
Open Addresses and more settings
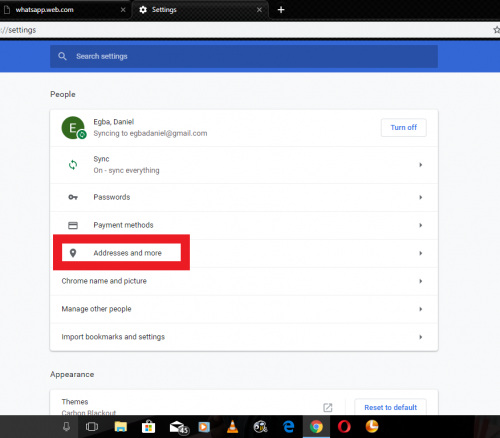244,253
